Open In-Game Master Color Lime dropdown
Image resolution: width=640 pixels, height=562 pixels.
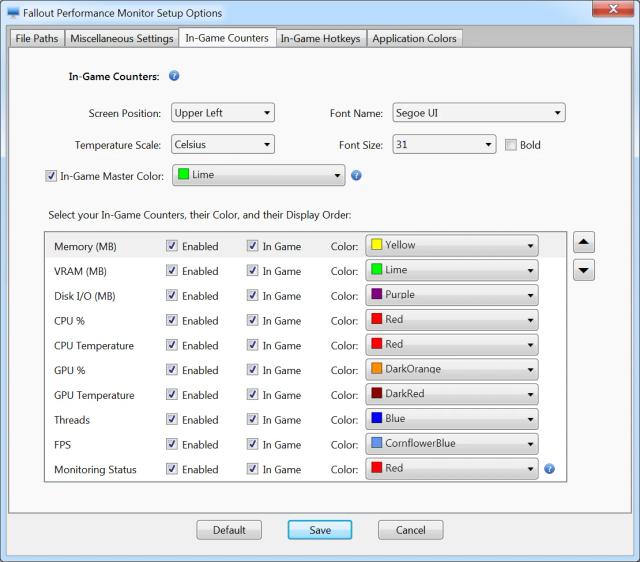259,175
